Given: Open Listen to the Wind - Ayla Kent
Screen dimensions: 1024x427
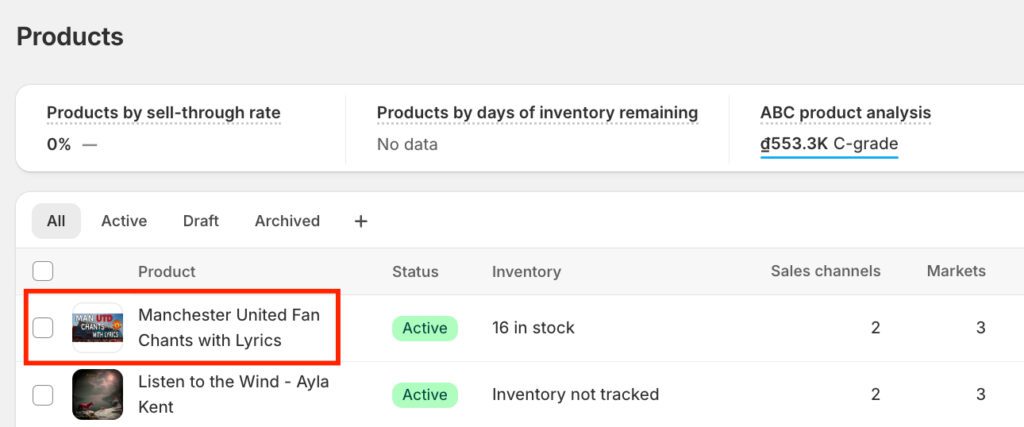Looking at the screenshot, I should coord(233,394).
